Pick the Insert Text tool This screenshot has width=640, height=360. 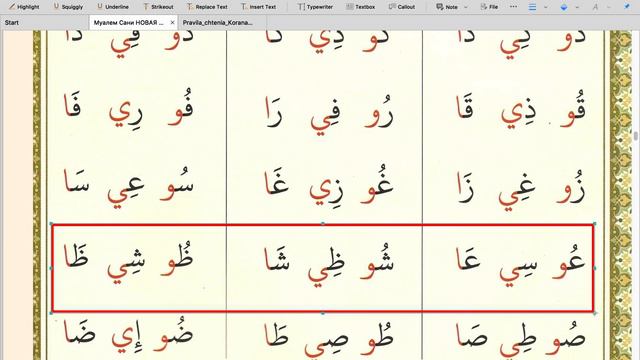258,7
